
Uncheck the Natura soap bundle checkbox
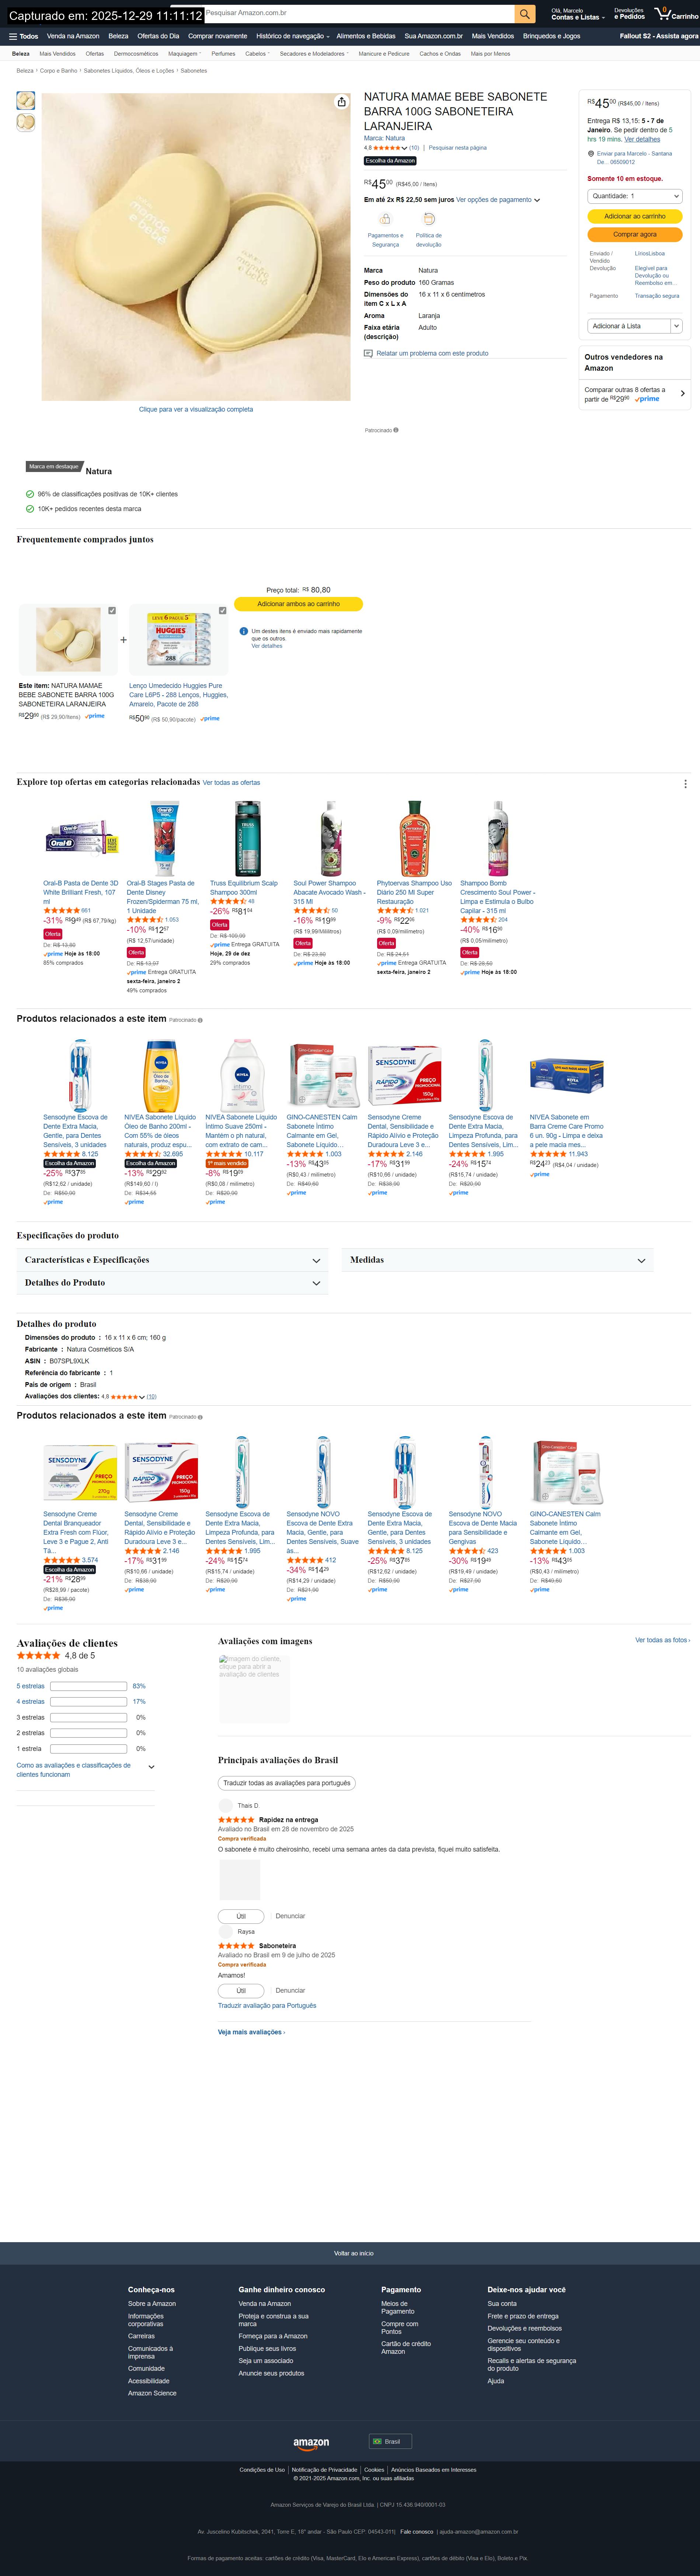[112, 610]
